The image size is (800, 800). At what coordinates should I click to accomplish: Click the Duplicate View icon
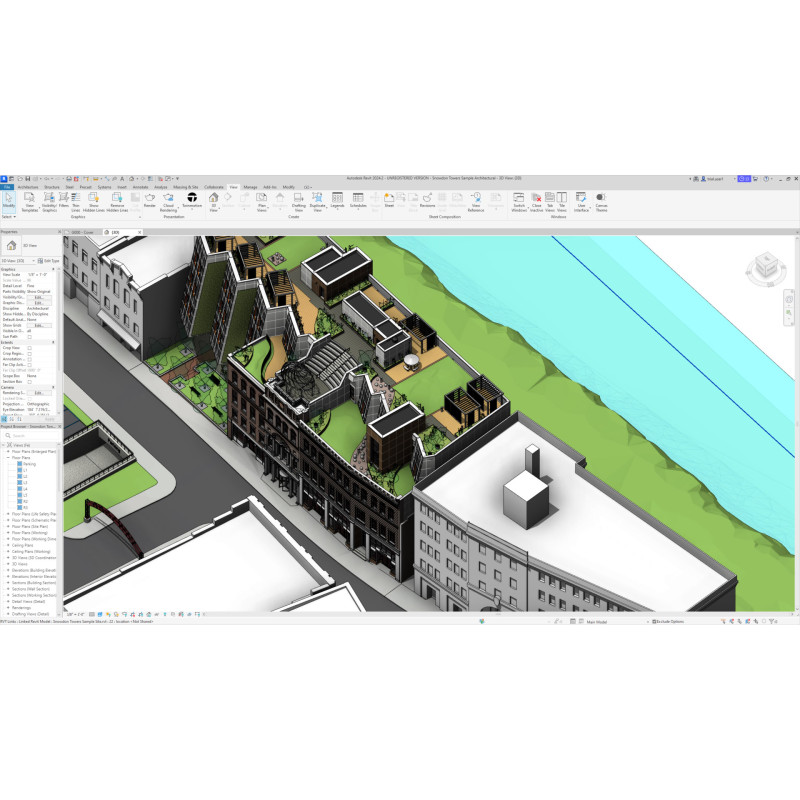(317, 199)
